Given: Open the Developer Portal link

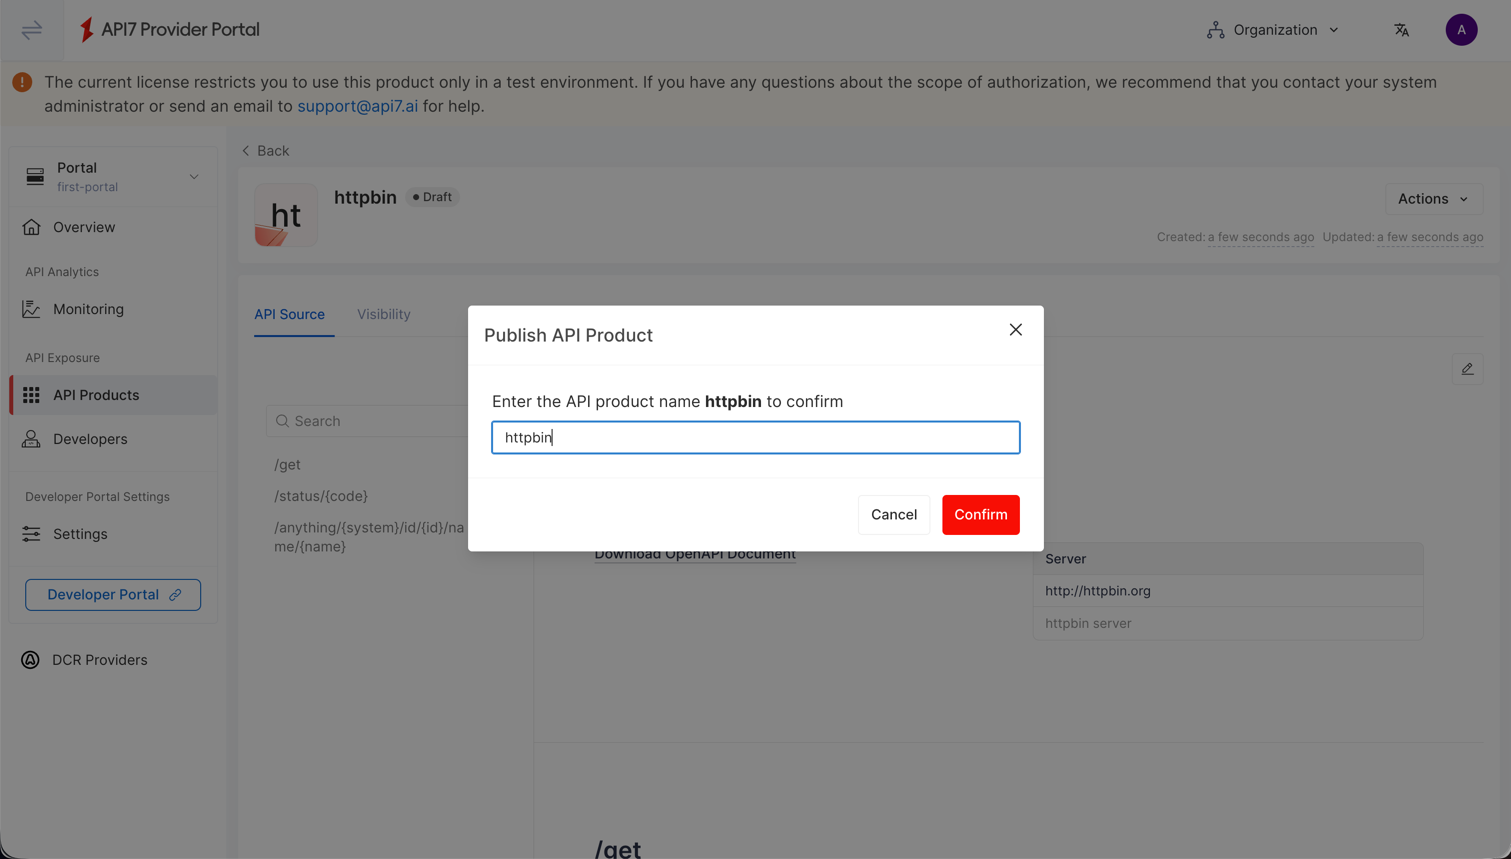Looking at the screenshot, I should (112, 594).
